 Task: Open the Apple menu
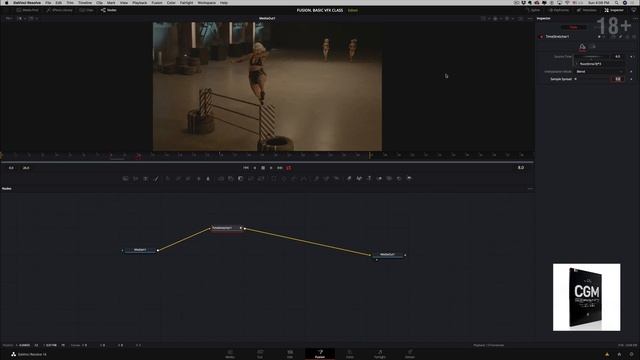pyautogui.click(x=6, y=2)
